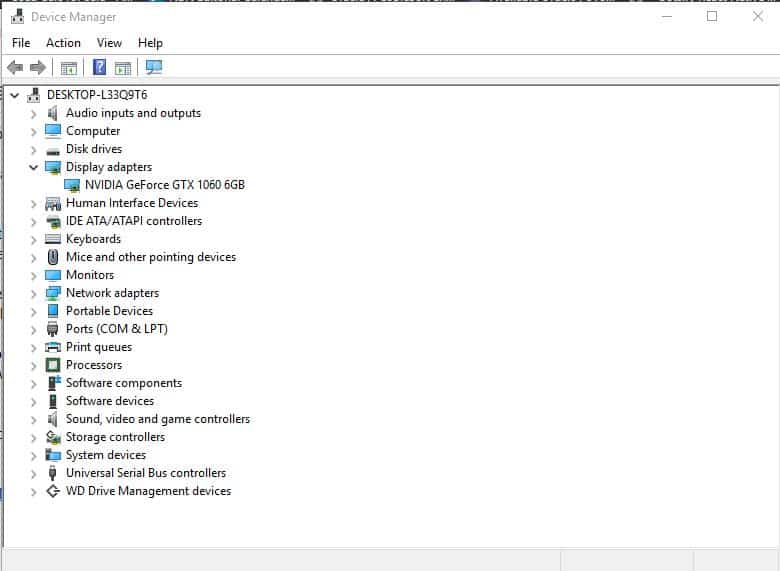Select the WD Drive Management devices row
The image size is (780, 571).
[148, 491]
